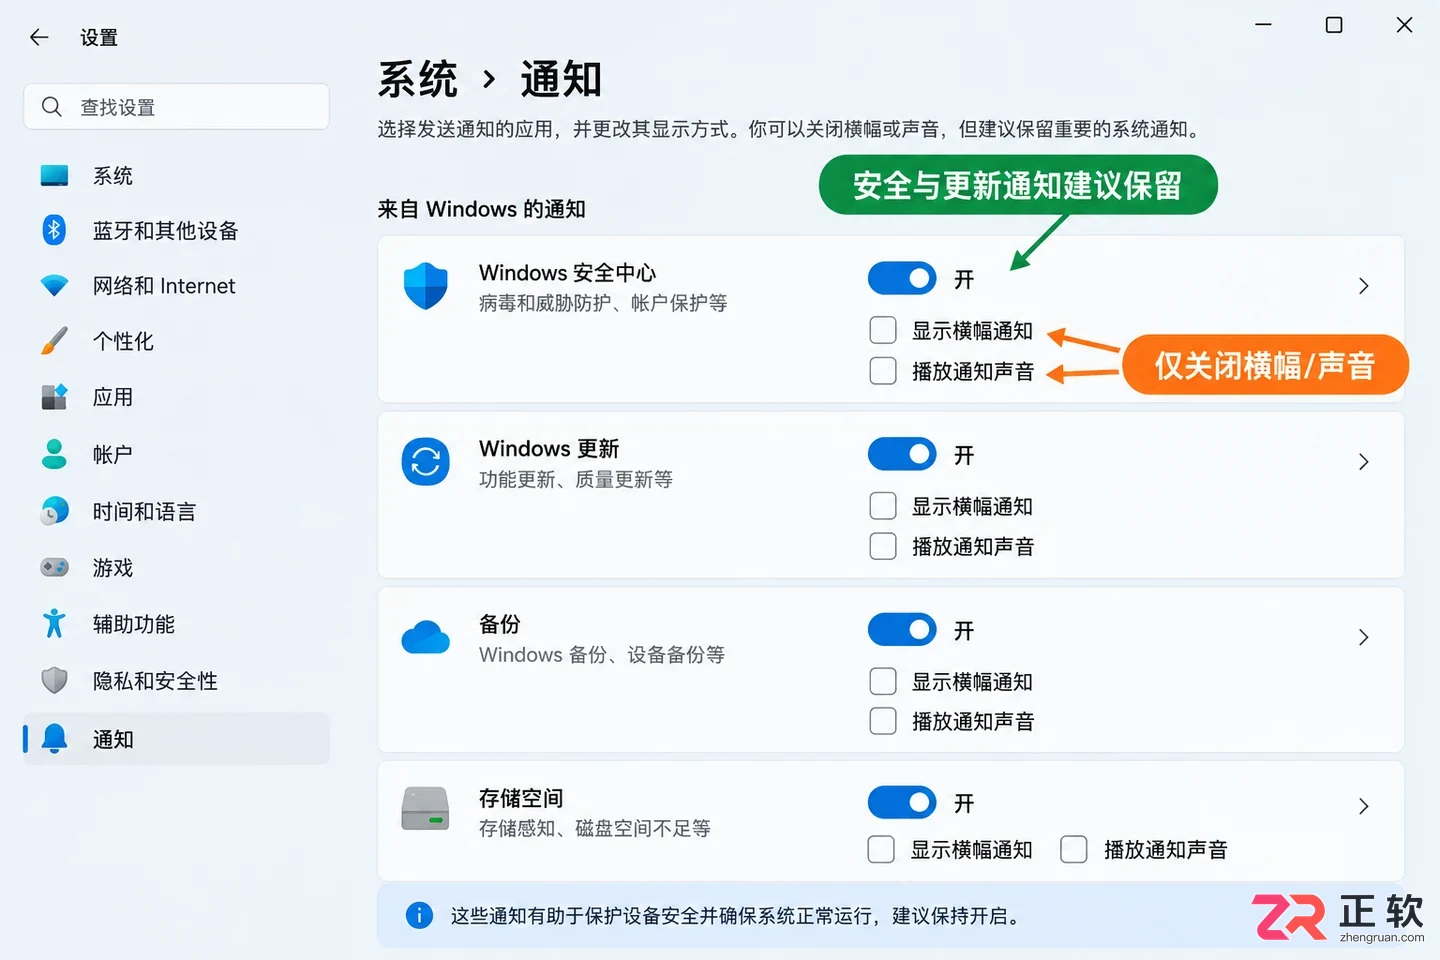The image size is (1440, 960).
Task: Click the Windows 更新 sync icon
Action: click(x=426, y=462)
